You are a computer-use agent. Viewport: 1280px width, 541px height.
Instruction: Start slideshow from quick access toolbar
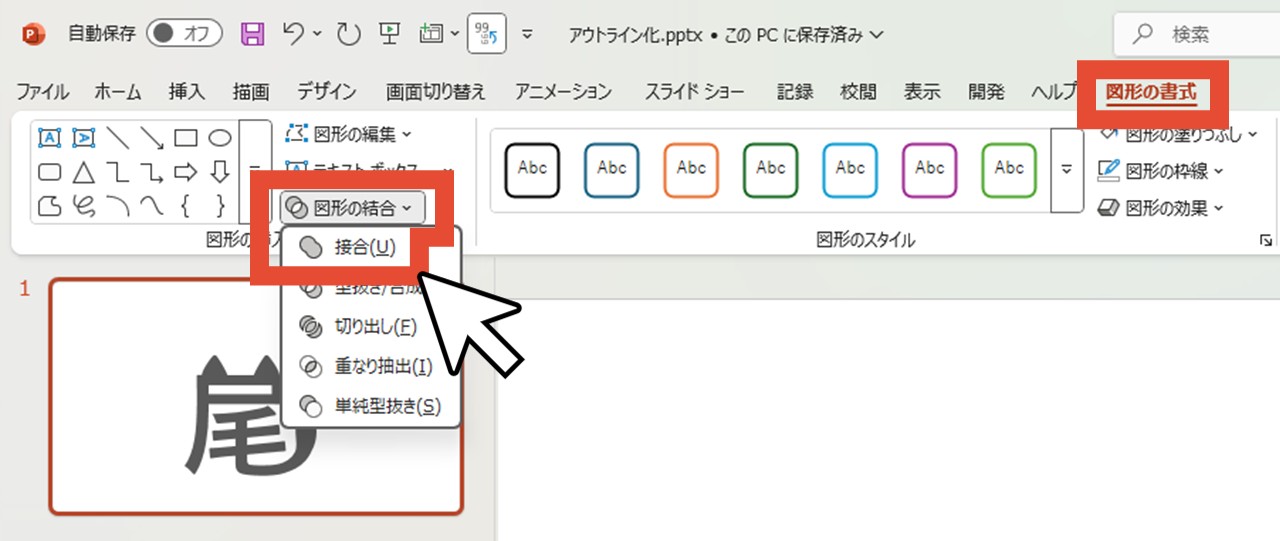[390, 34]
